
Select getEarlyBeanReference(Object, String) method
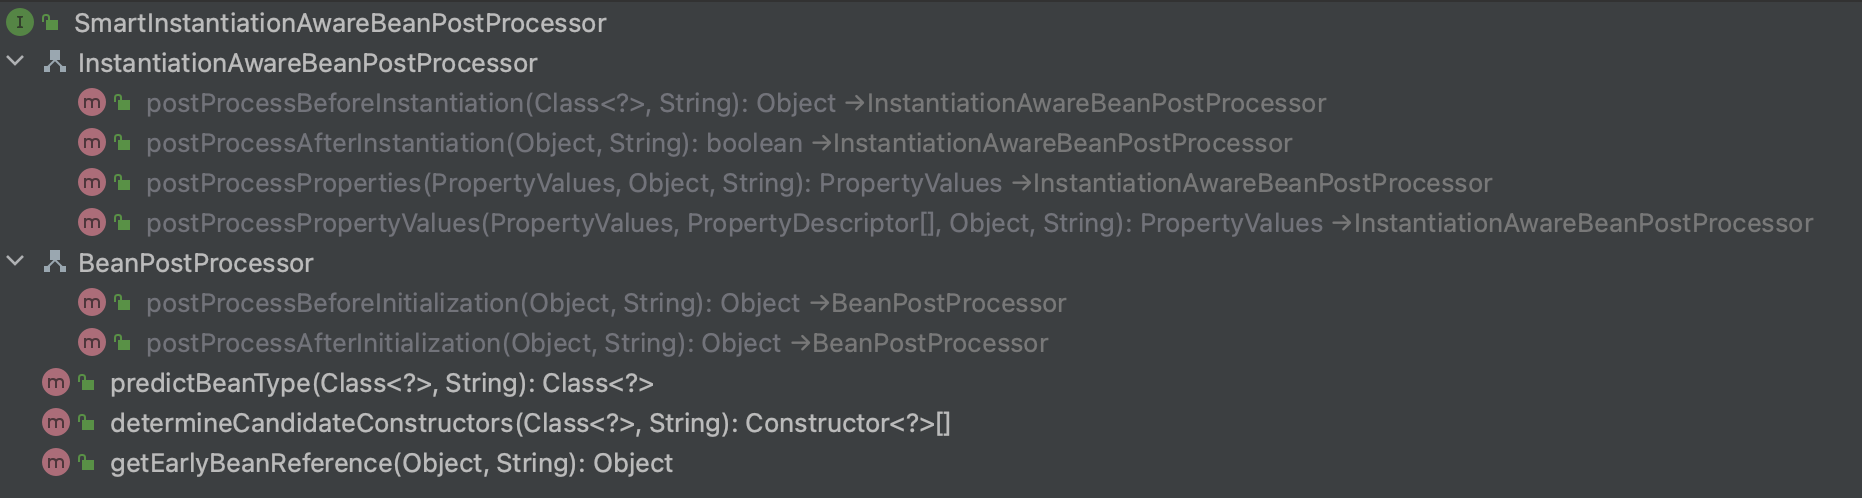point(391,463)
